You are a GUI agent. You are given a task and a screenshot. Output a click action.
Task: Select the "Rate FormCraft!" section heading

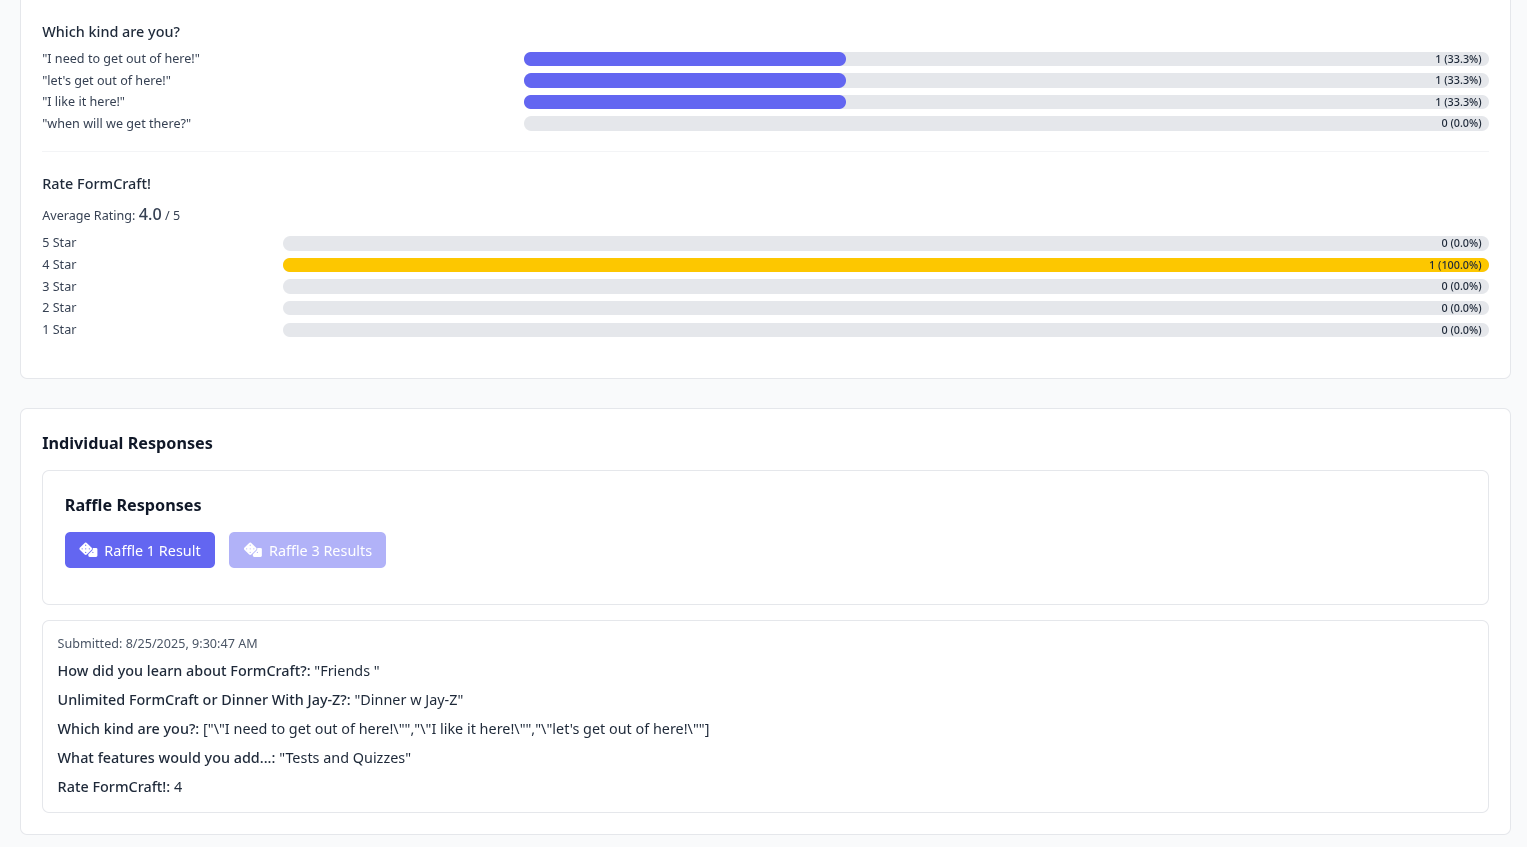pyautogui.click(x=97, y=184)
